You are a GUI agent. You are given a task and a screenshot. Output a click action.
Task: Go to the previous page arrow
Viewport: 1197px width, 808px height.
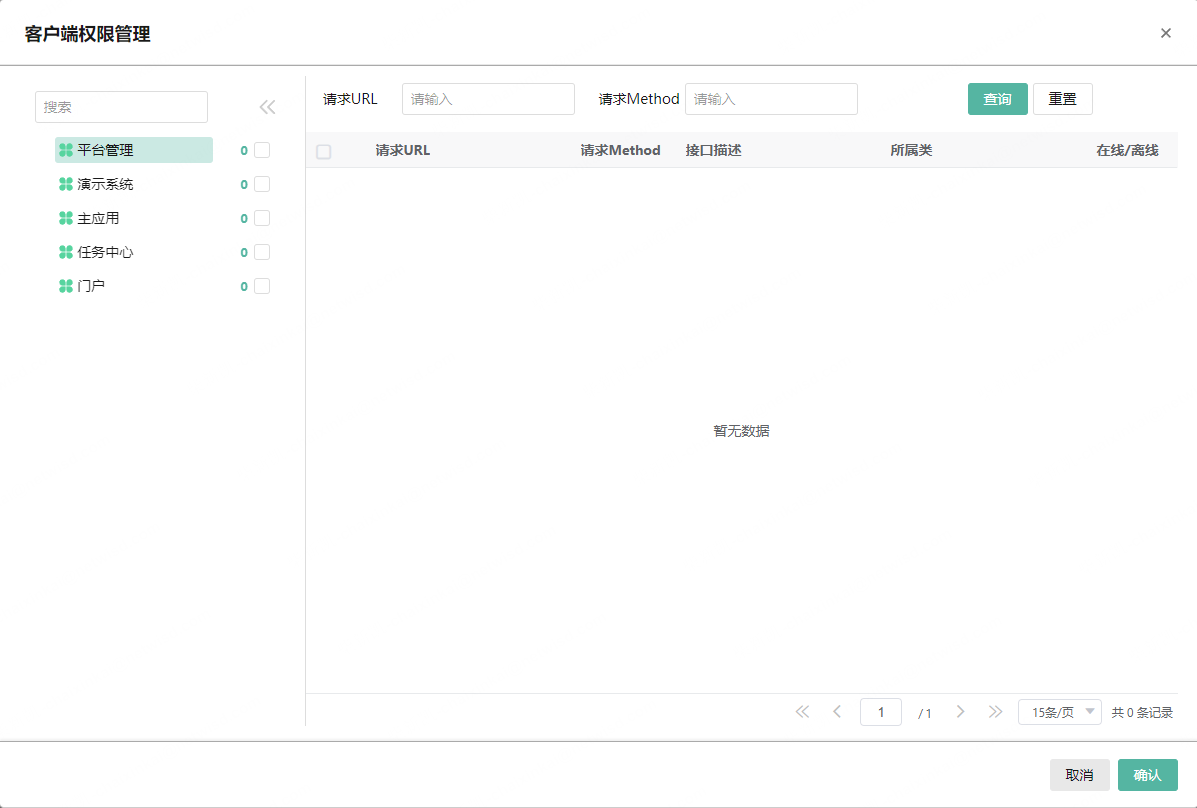tap(837, 712)
